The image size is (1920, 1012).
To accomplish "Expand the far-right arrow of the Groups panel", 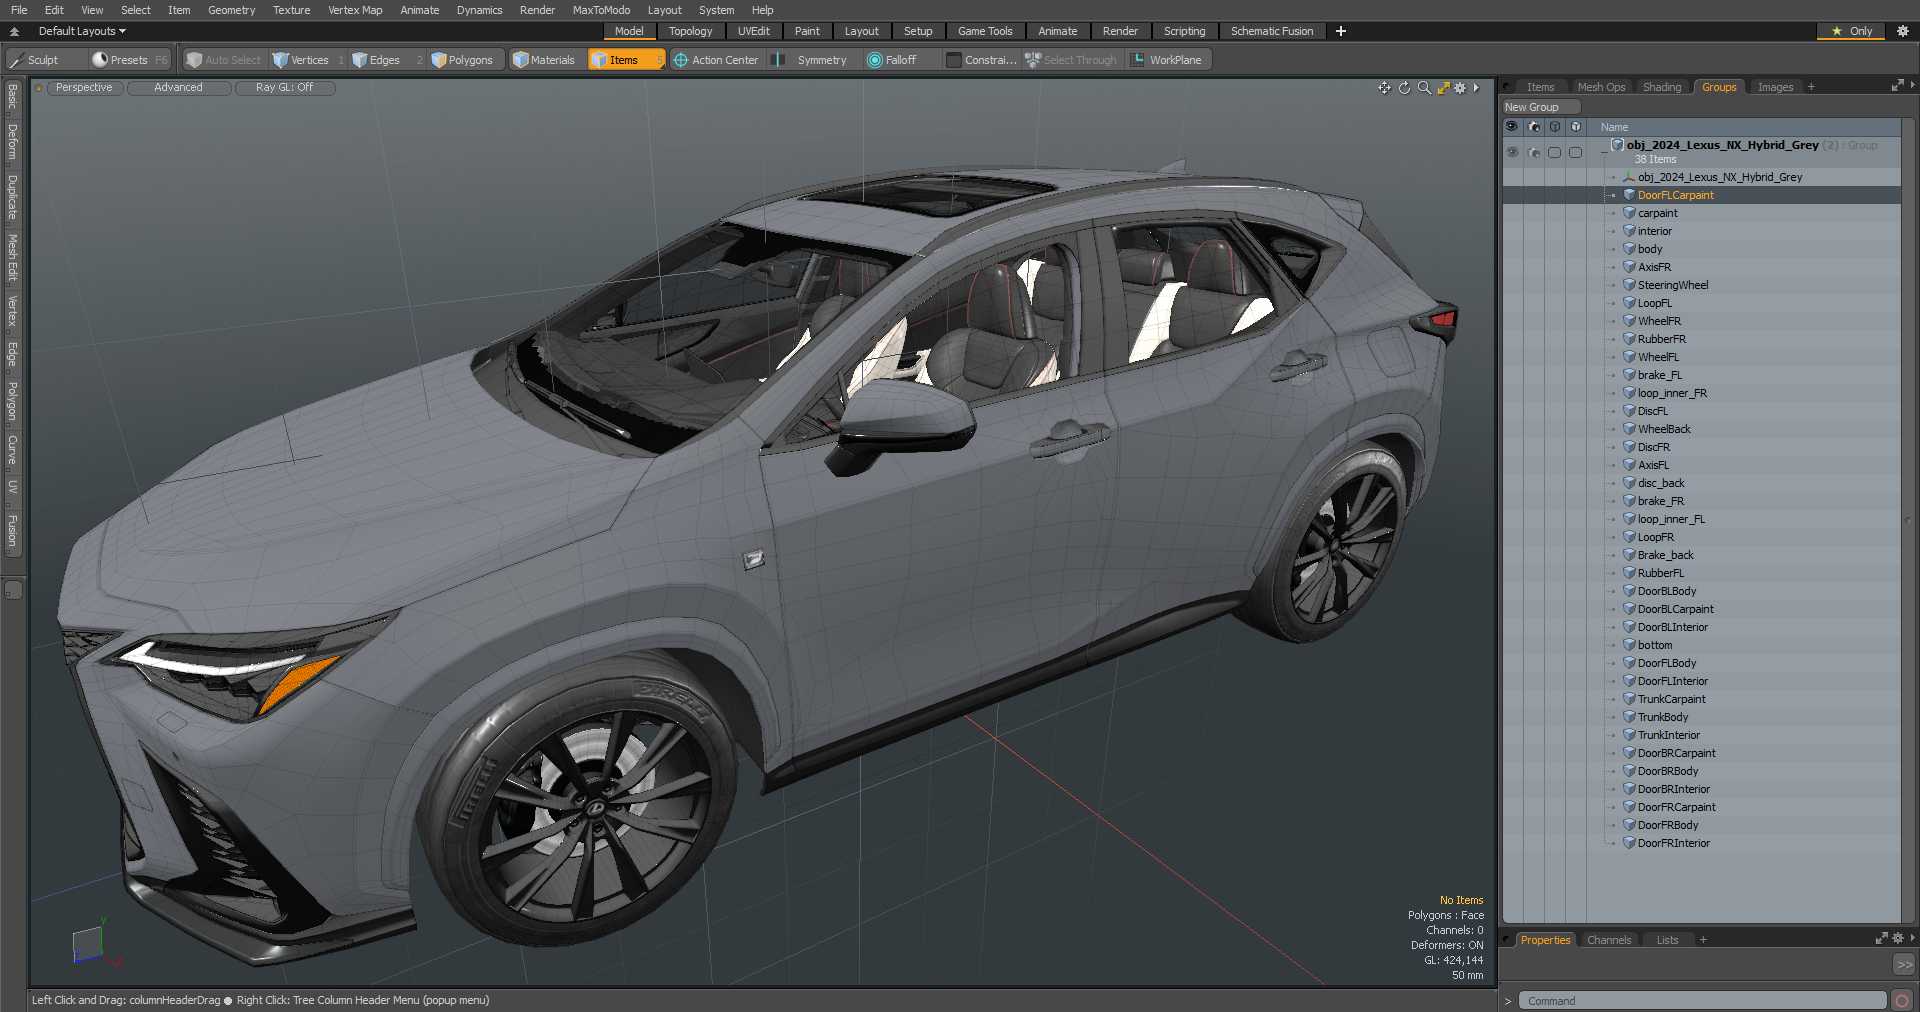I will [1912, 86].
